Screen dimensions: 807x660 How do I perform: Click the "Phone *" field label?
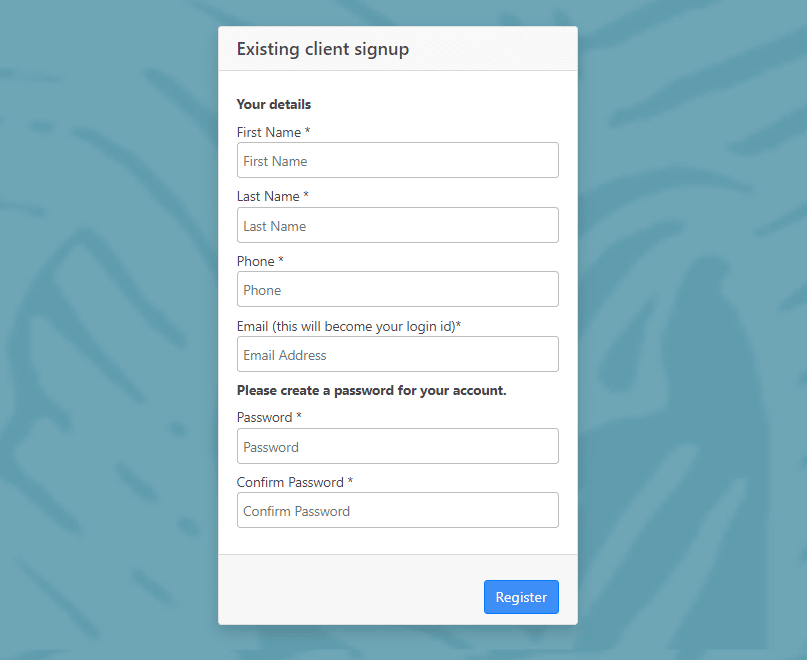coord(260,261)
